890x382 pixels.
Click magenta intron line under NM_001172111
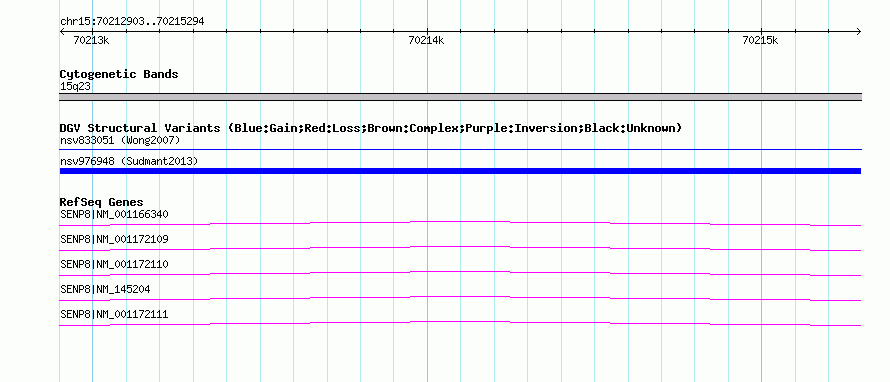click(x=460, y=321)
